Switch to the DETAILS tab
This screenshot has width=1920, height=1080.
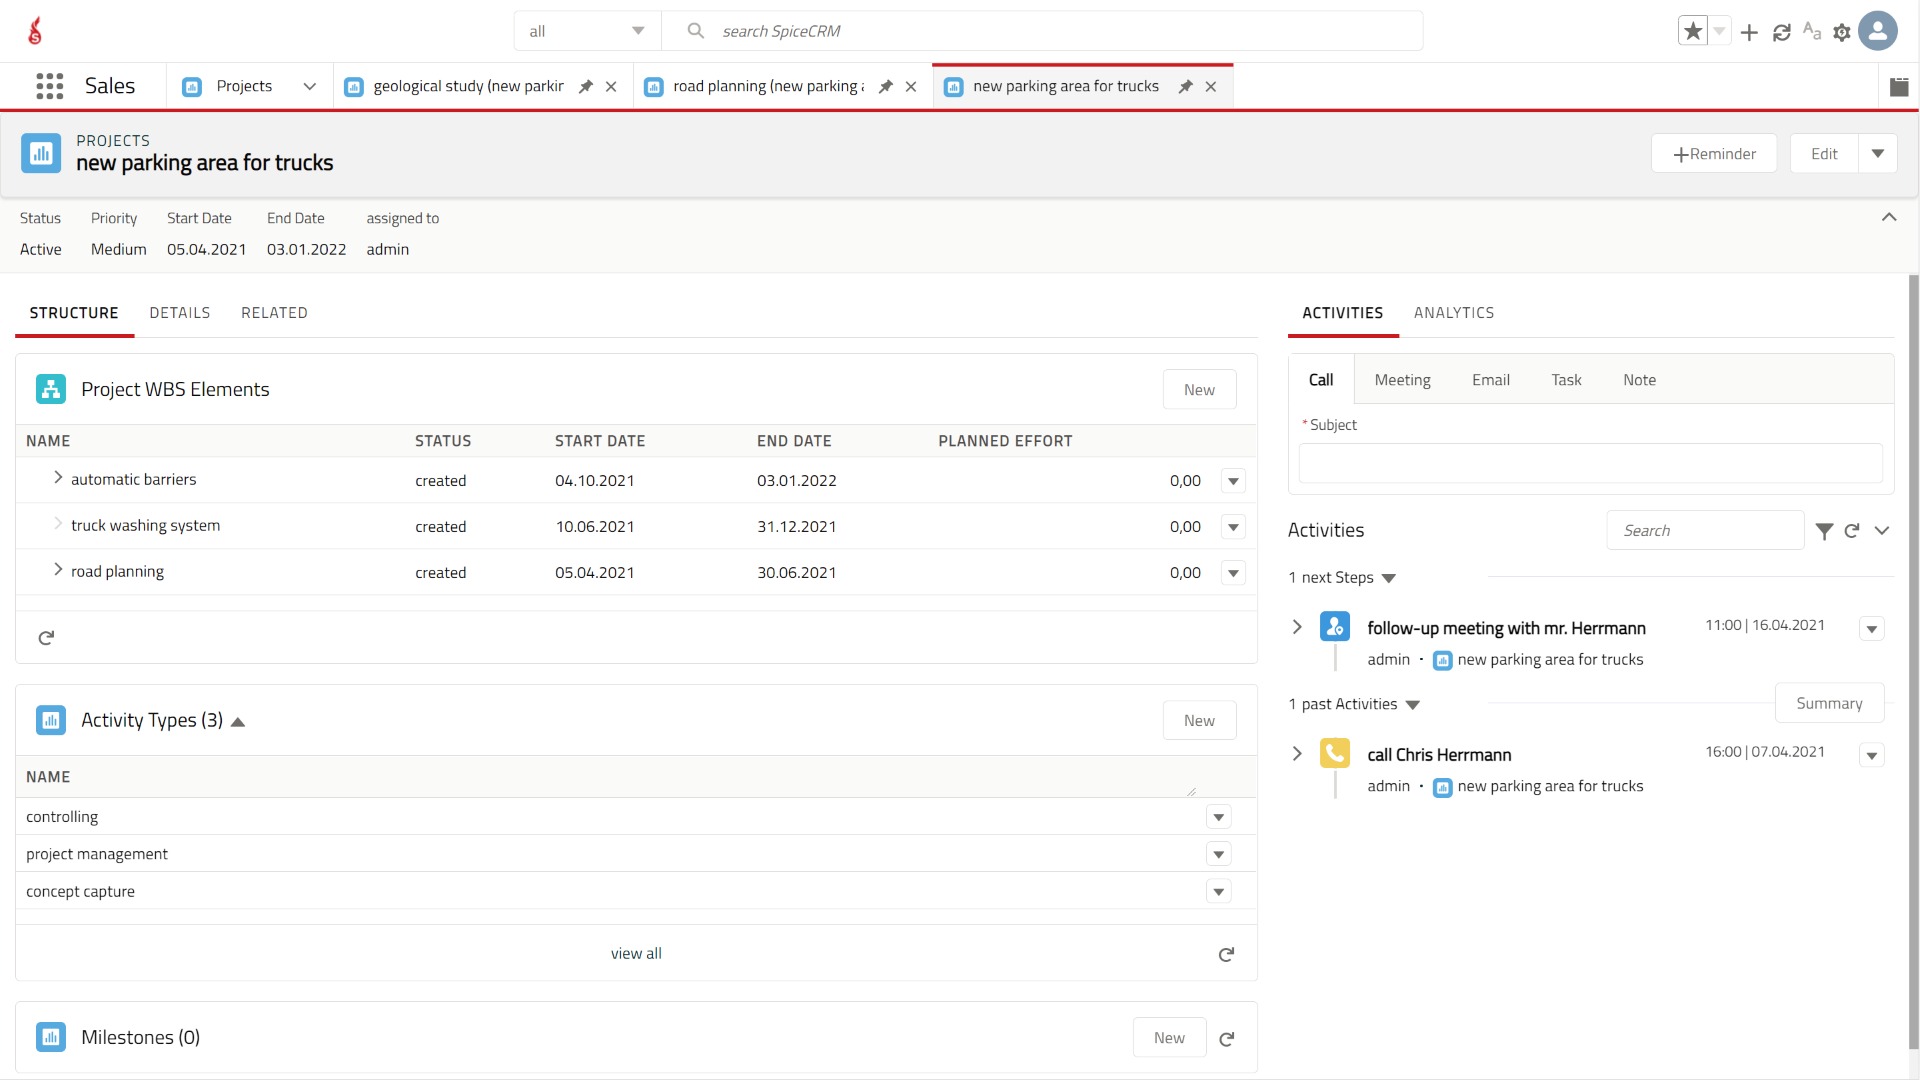point(180,313)
